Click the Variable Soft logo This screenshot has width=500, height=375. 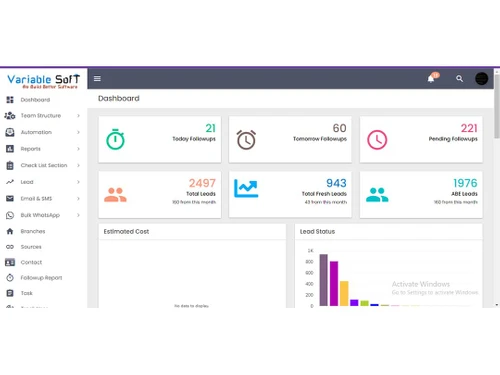pos(44,81)
